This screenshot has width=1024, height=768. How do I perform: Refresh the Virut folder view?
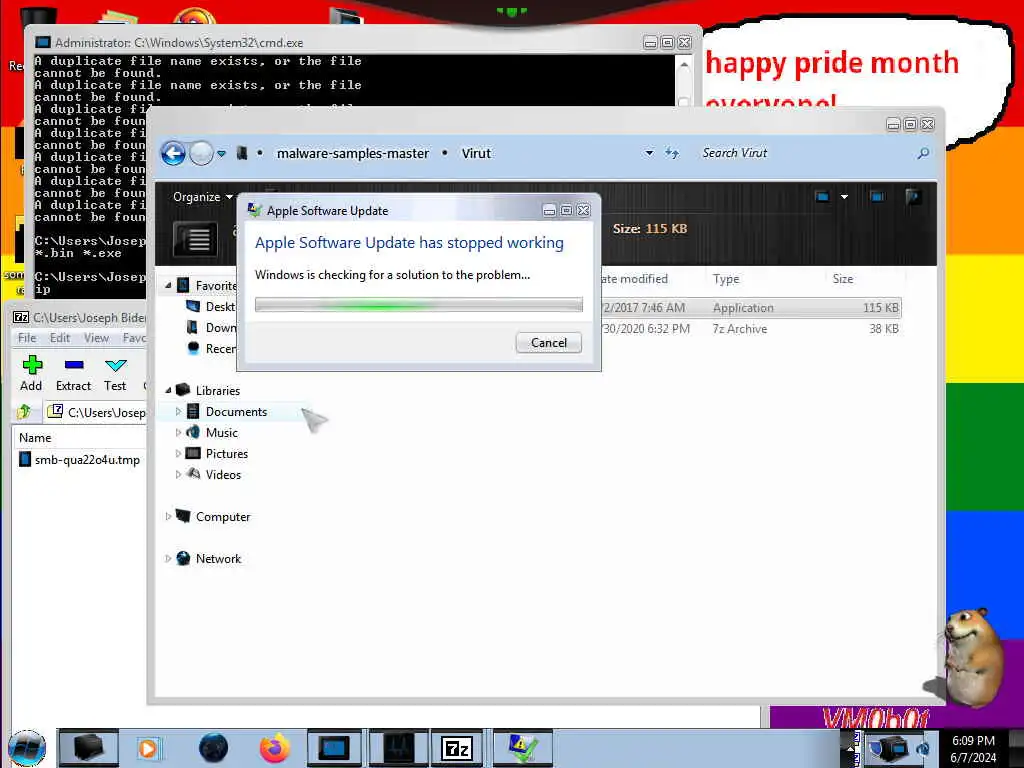(x=672, y=153)
